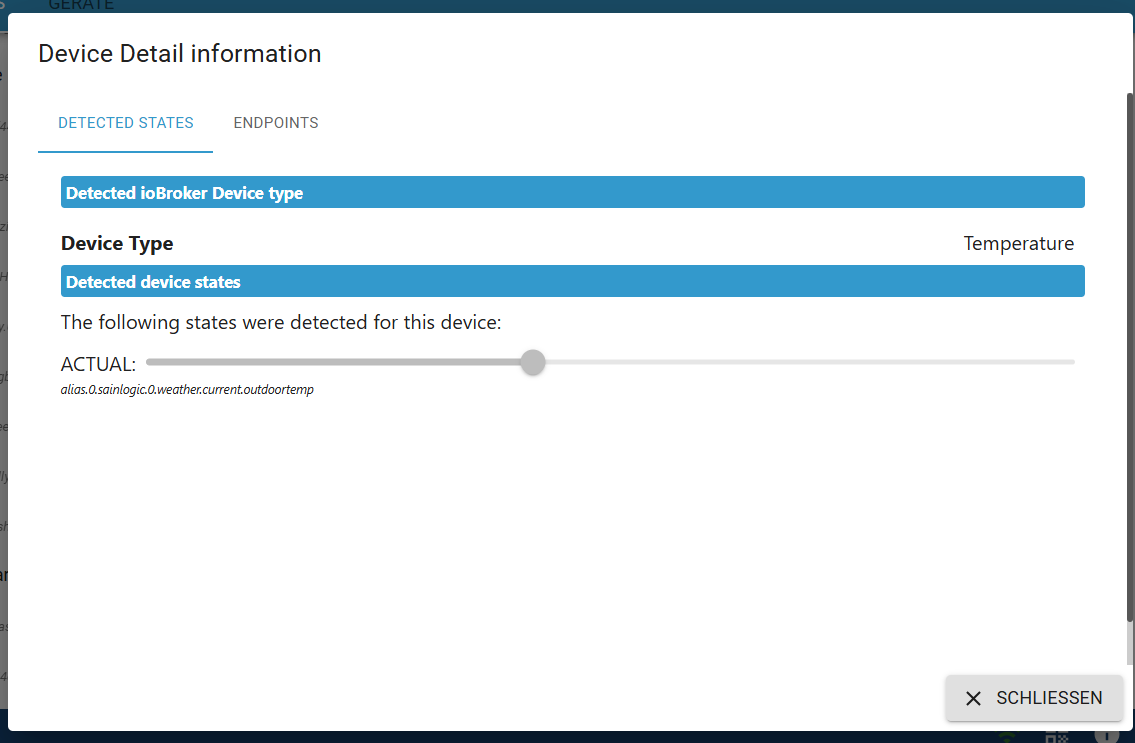Image resolution: width=1135 pixels, height=743 pixels.
Task: Select the DETECTED STATES tab
Action: point(125,122)
